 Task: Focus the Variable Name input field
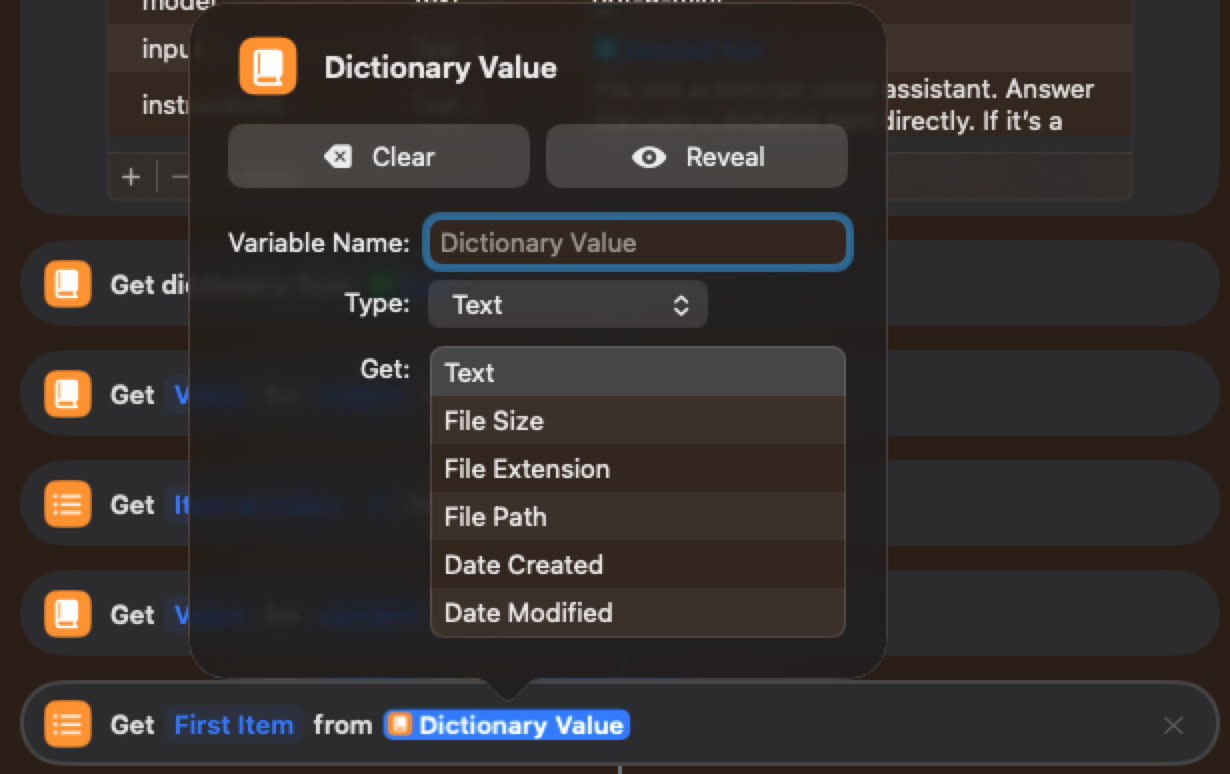638,243
